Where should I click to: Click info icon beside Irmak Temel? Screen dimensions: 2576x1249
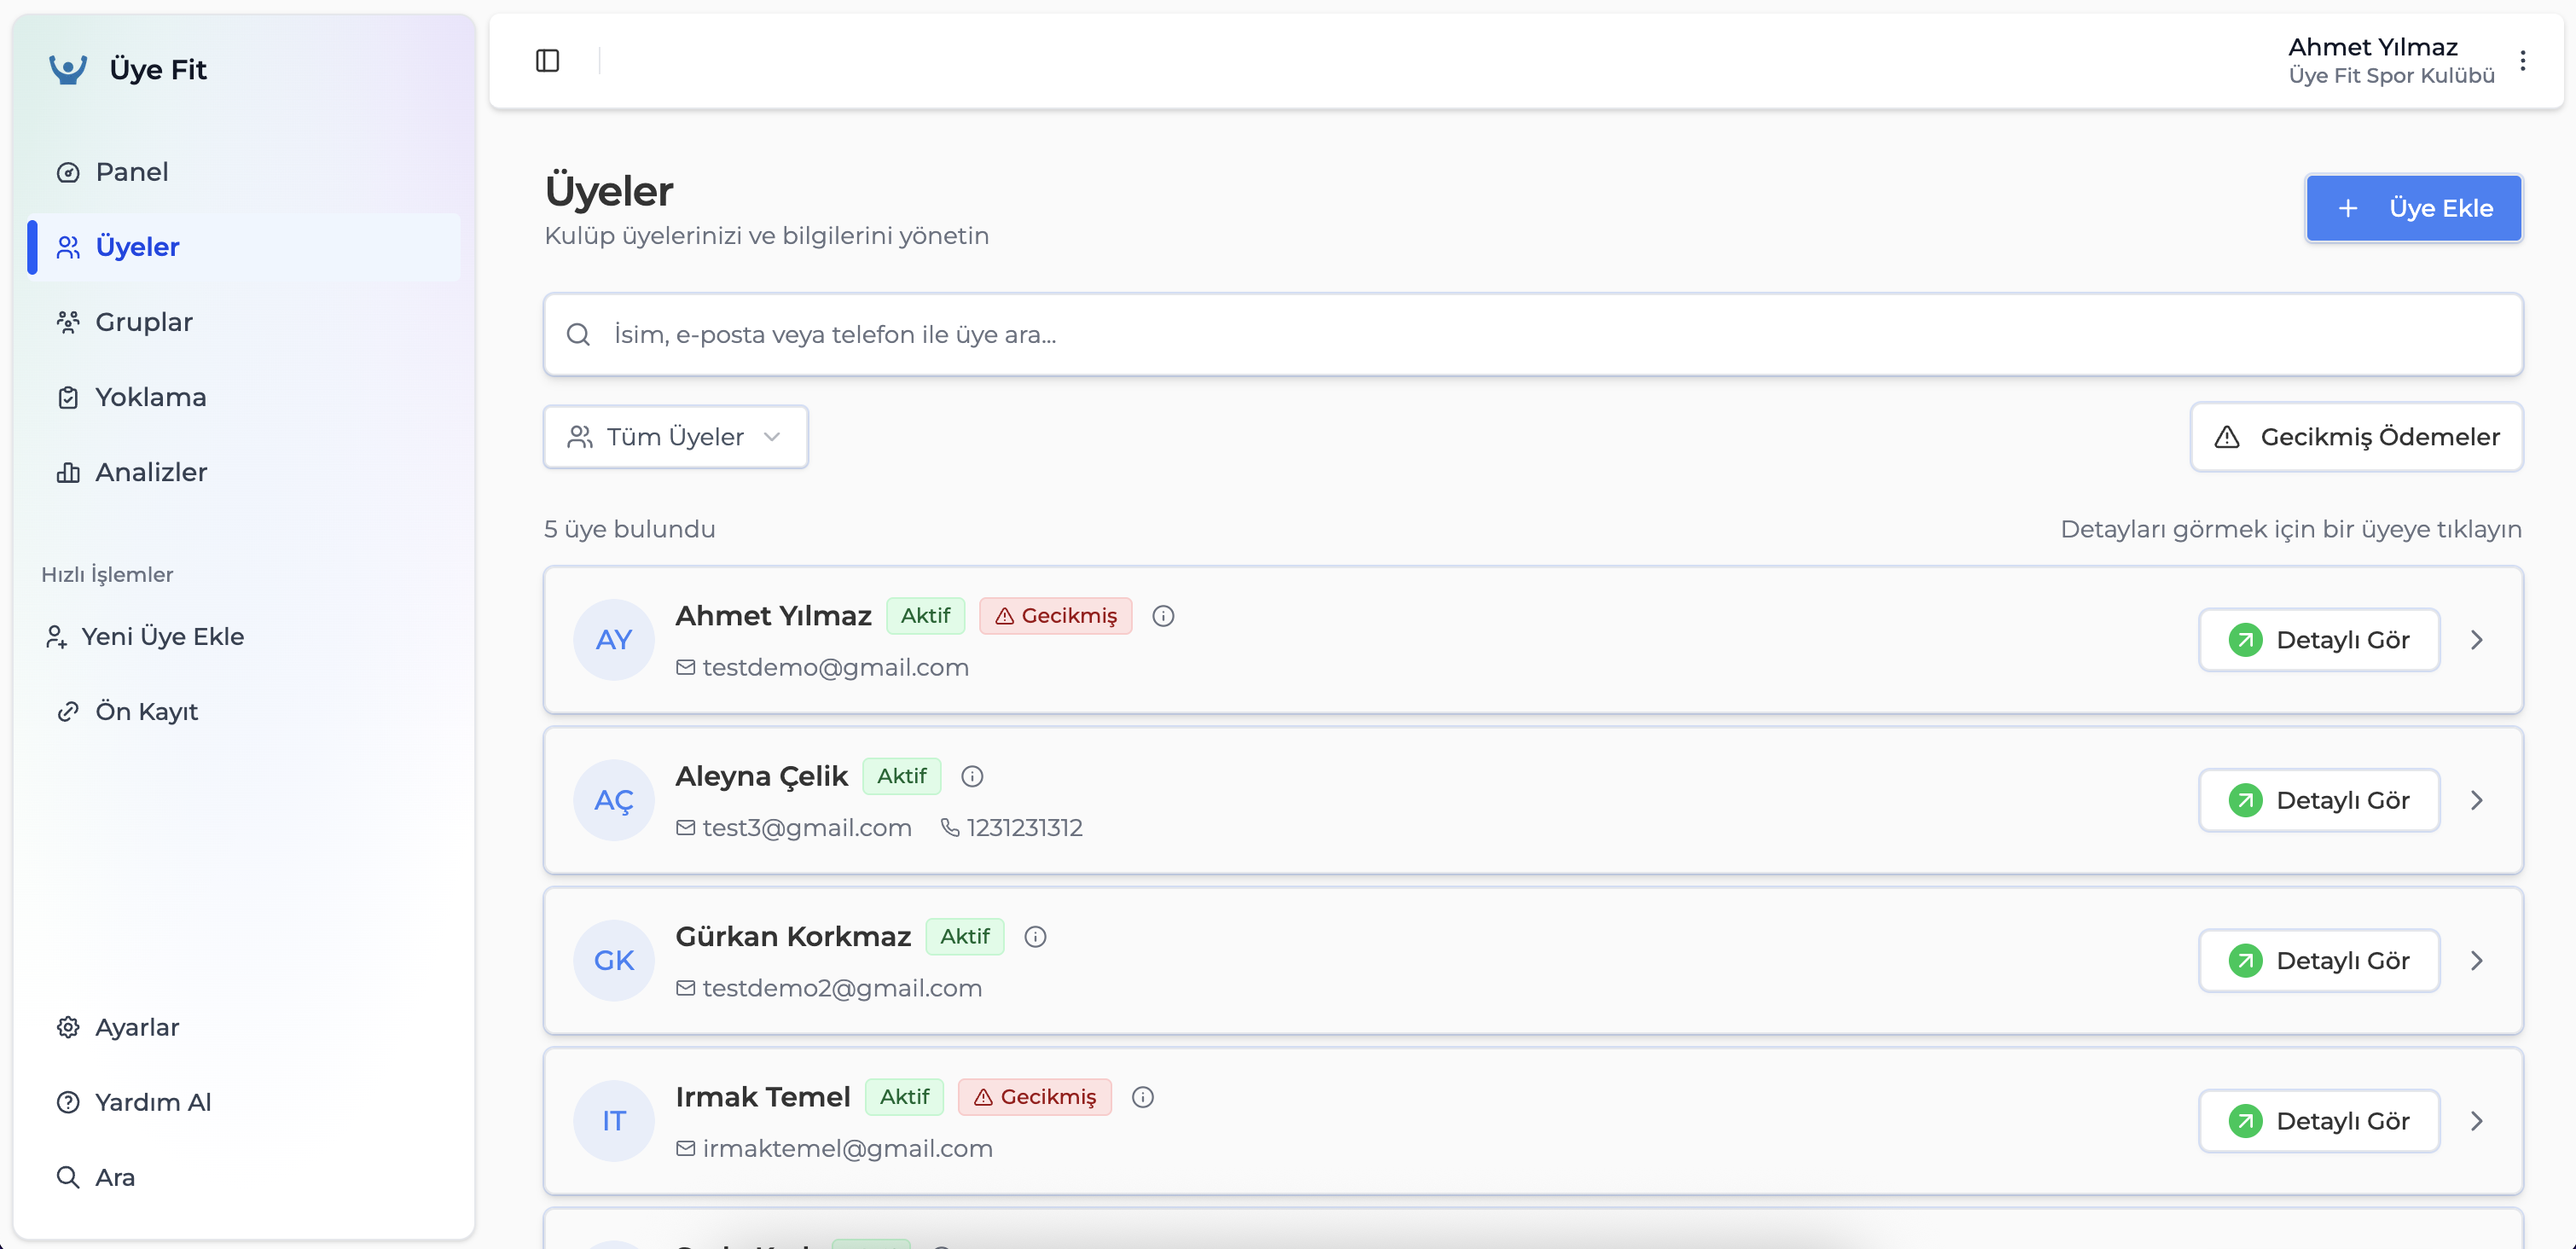[x=1142, y=1097]
